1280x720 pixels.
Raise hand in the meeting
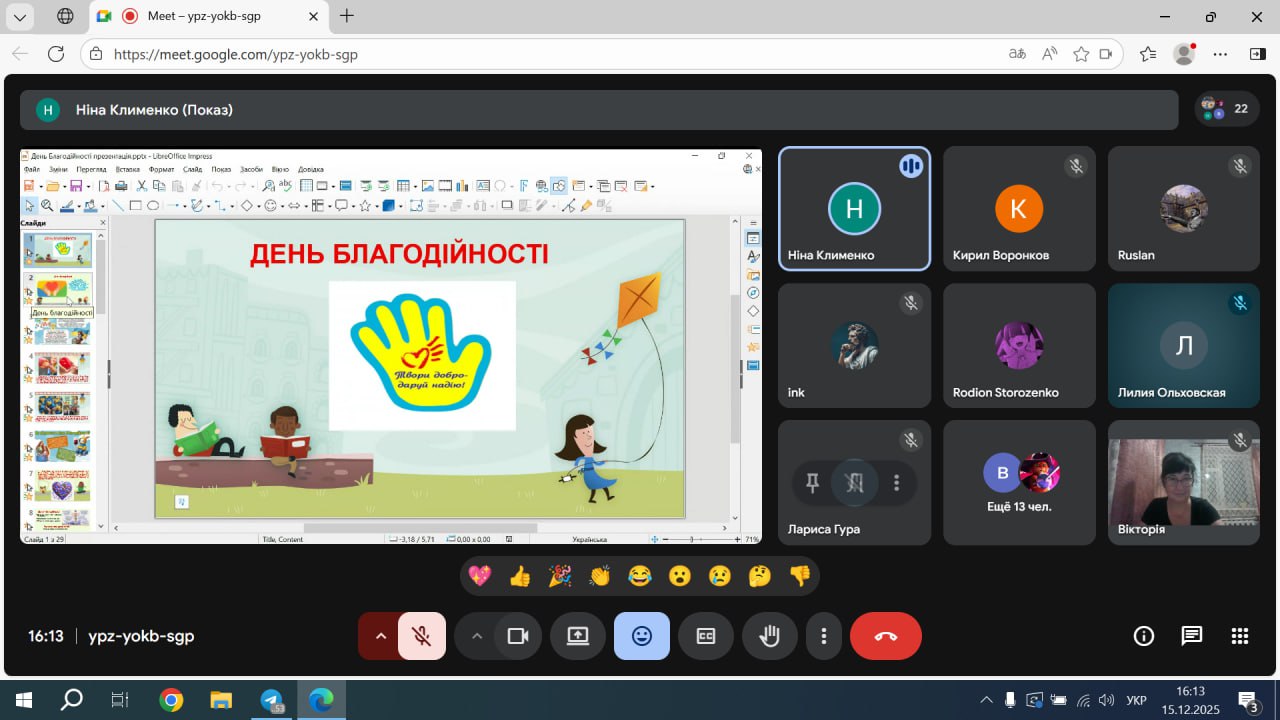click(x=769, y=636)
